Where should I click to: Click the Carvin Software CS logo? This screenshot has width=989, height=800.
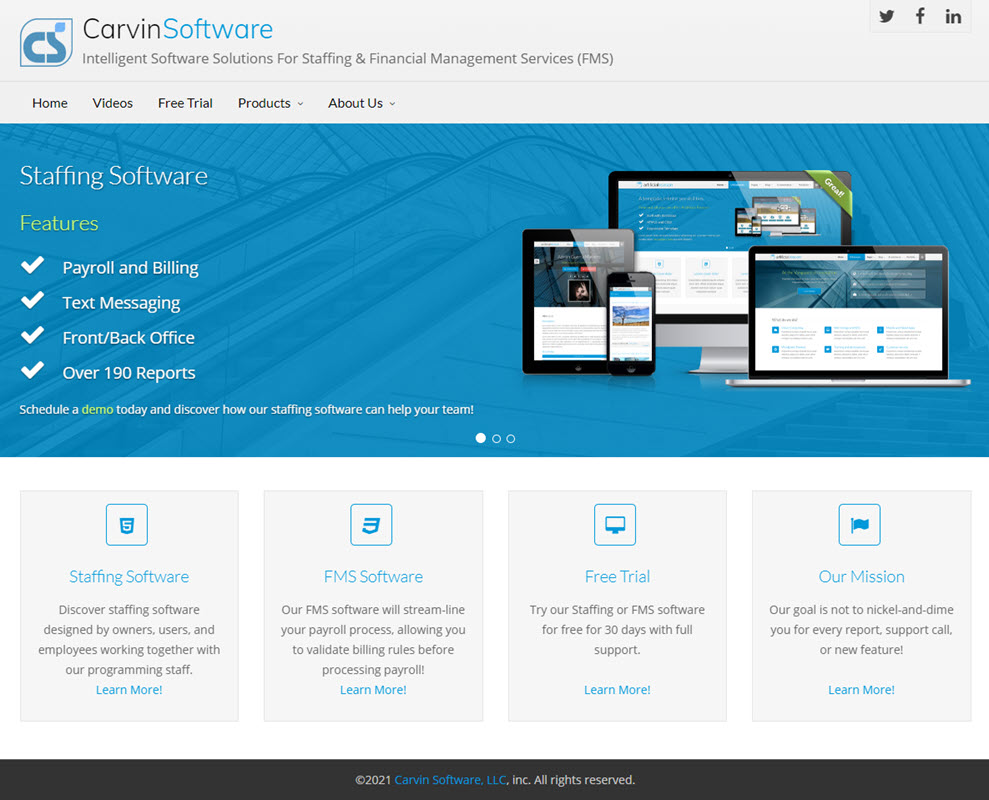click(x=46, y=42)
